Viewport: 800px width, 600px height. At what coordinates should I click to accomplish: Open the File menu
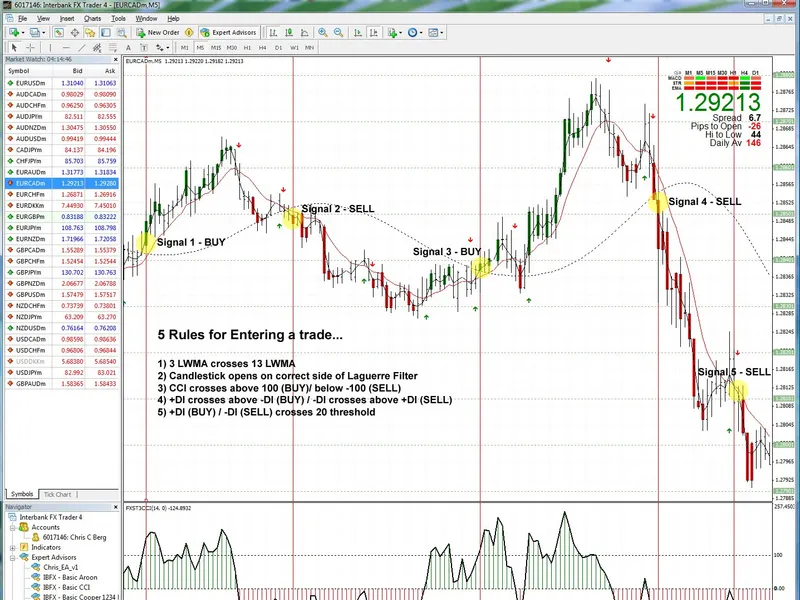pos(22,18)
